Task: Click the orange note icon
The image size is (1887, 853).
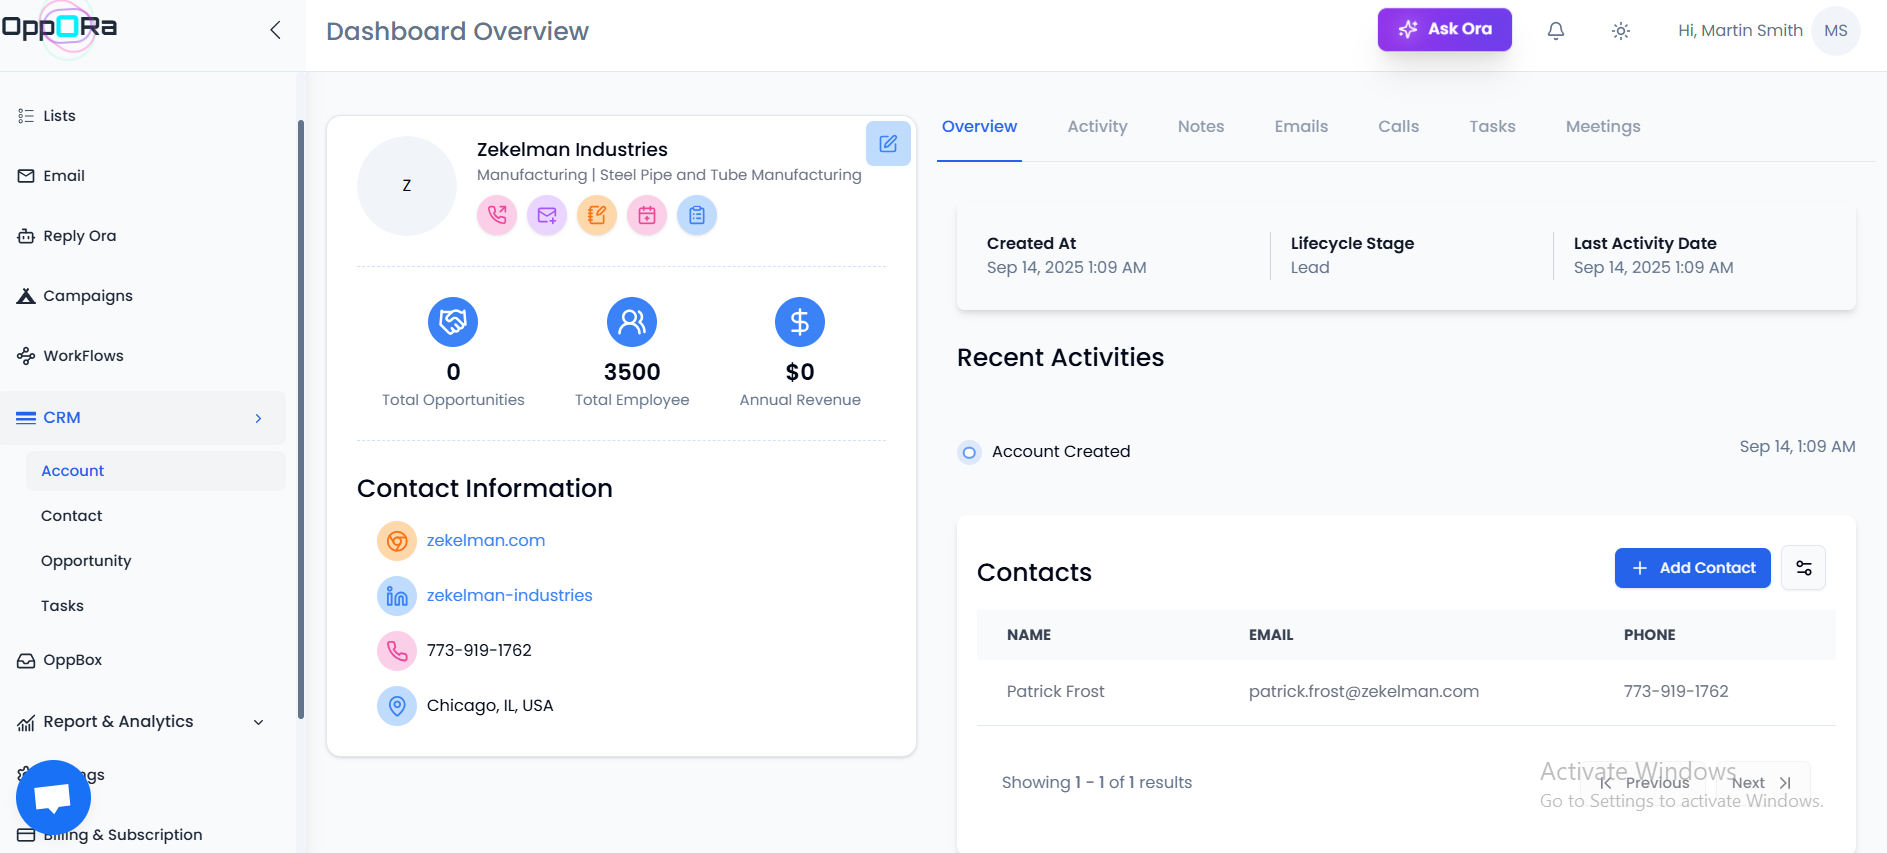Action: [597, 215]
